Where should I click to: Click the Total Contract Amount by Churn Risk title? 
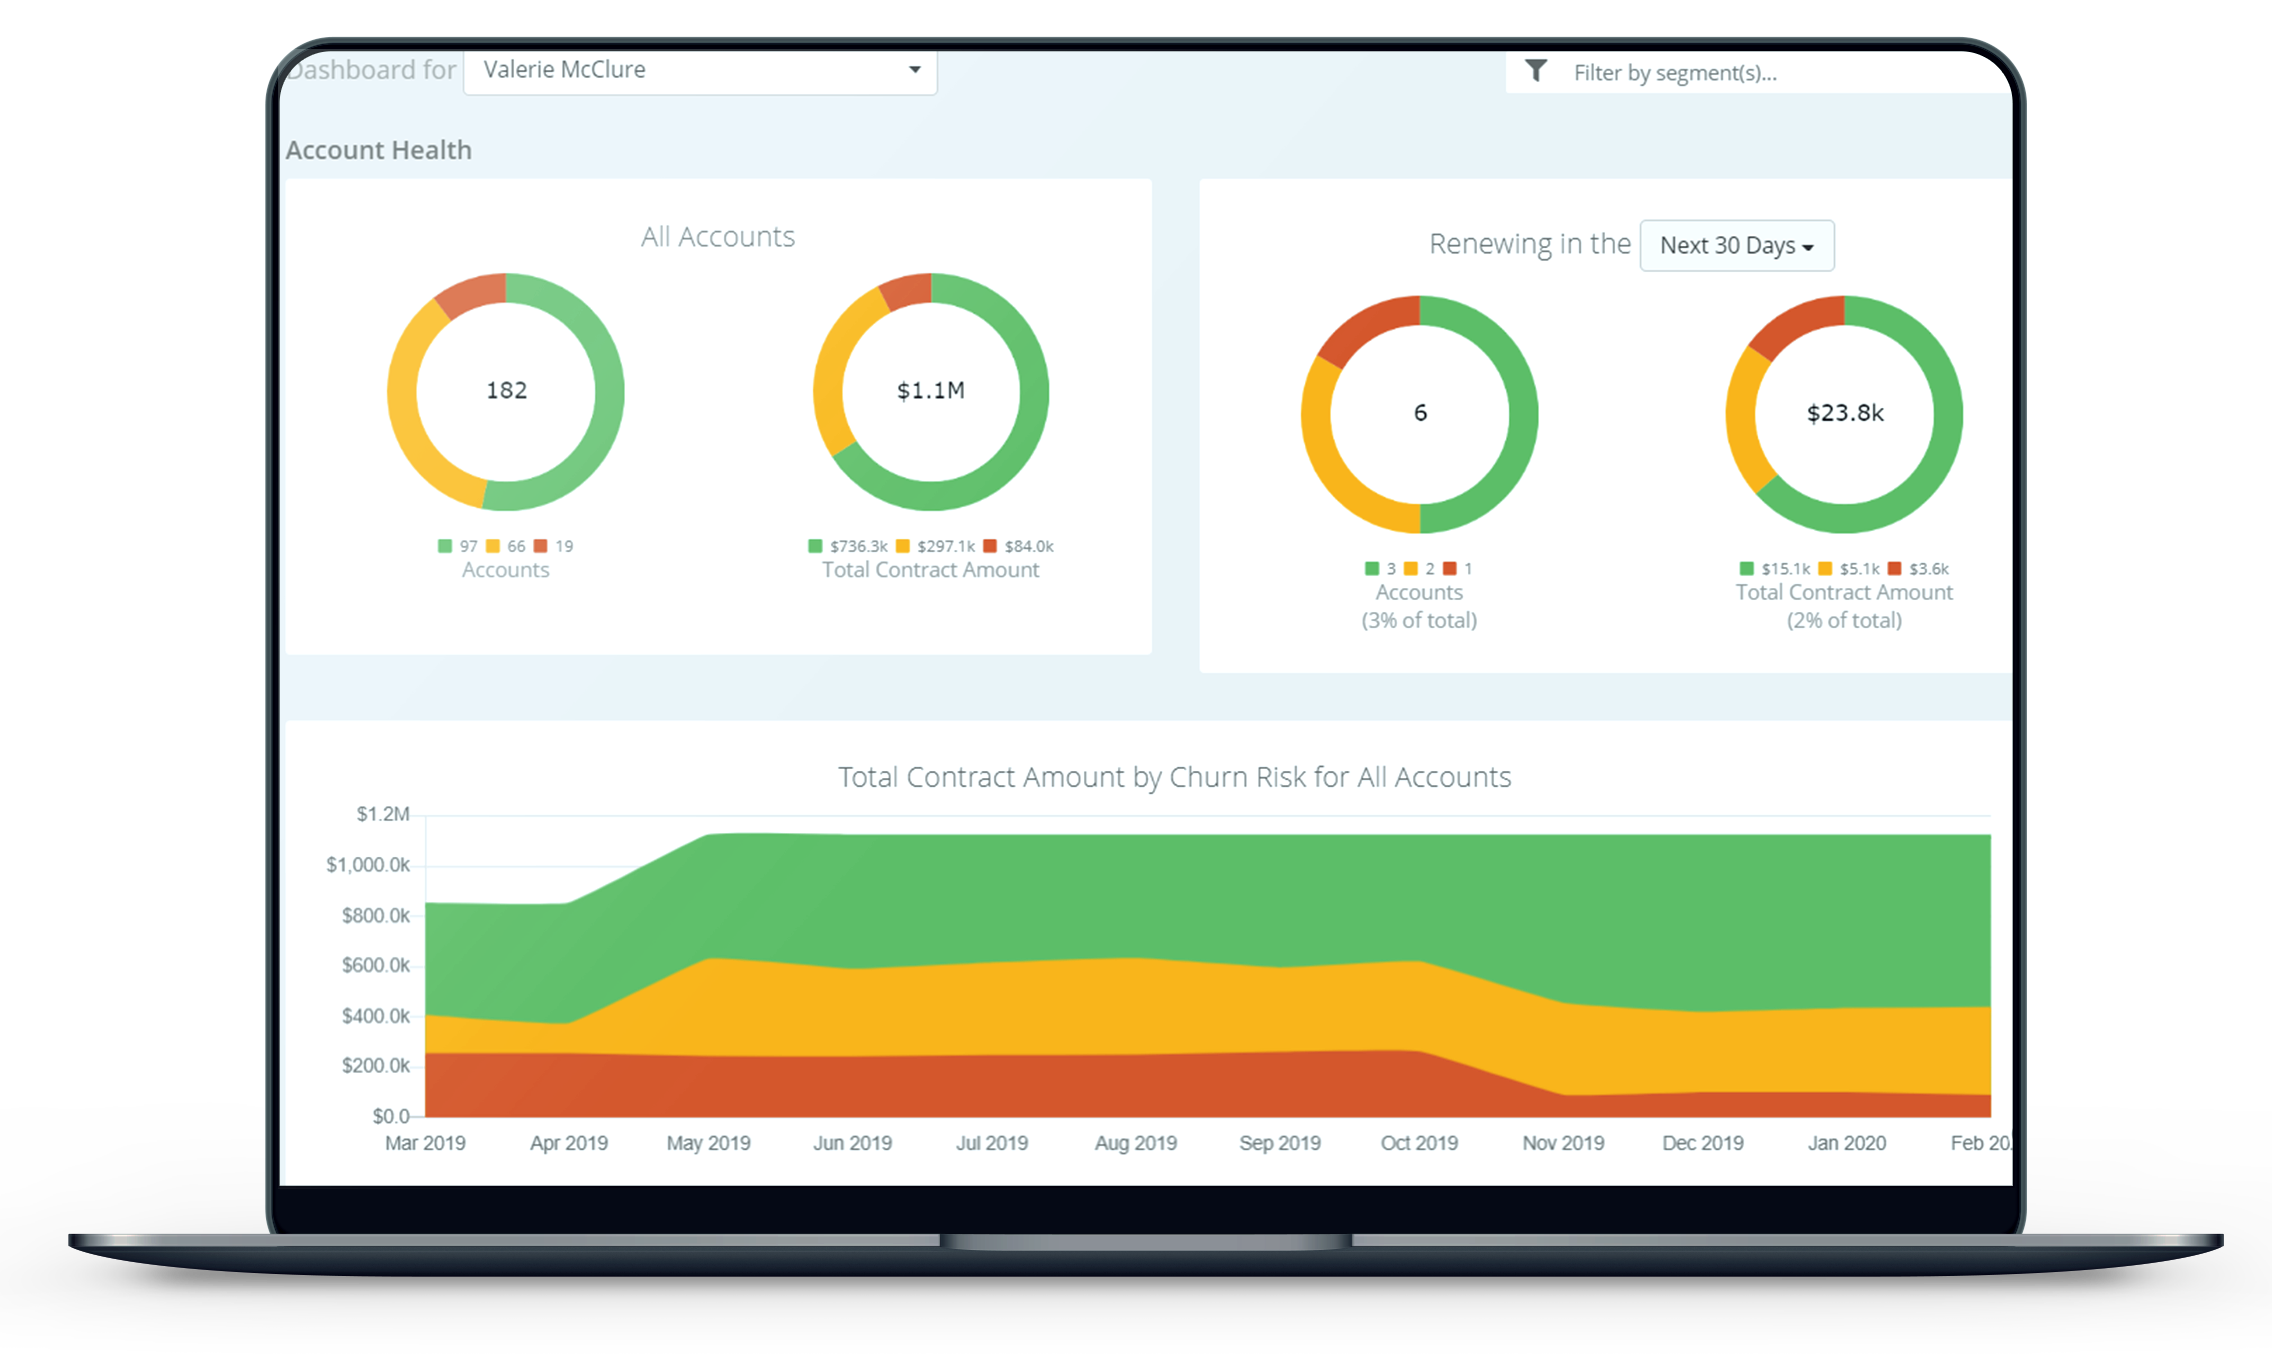pos(1174,777)
